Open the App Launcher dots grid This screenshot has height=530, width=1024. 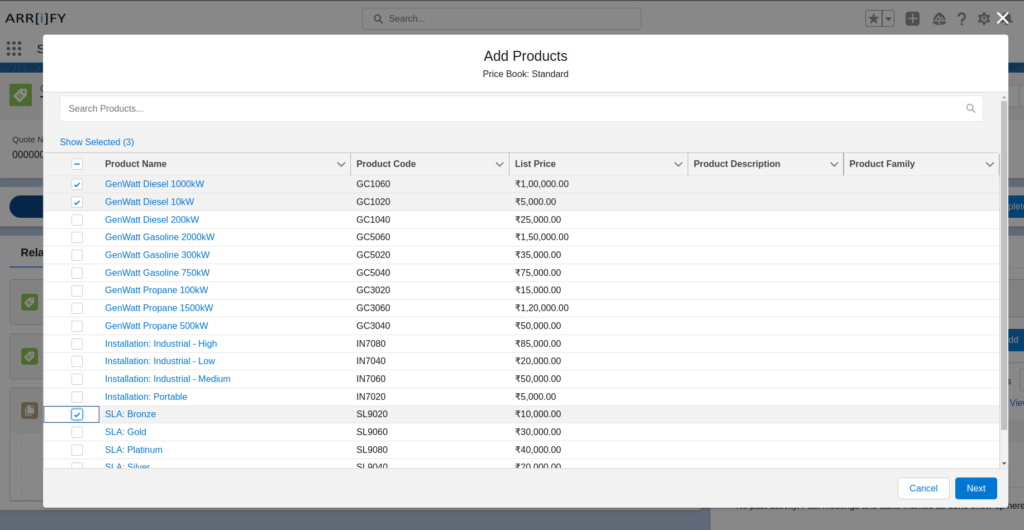(x=14, y=48)
